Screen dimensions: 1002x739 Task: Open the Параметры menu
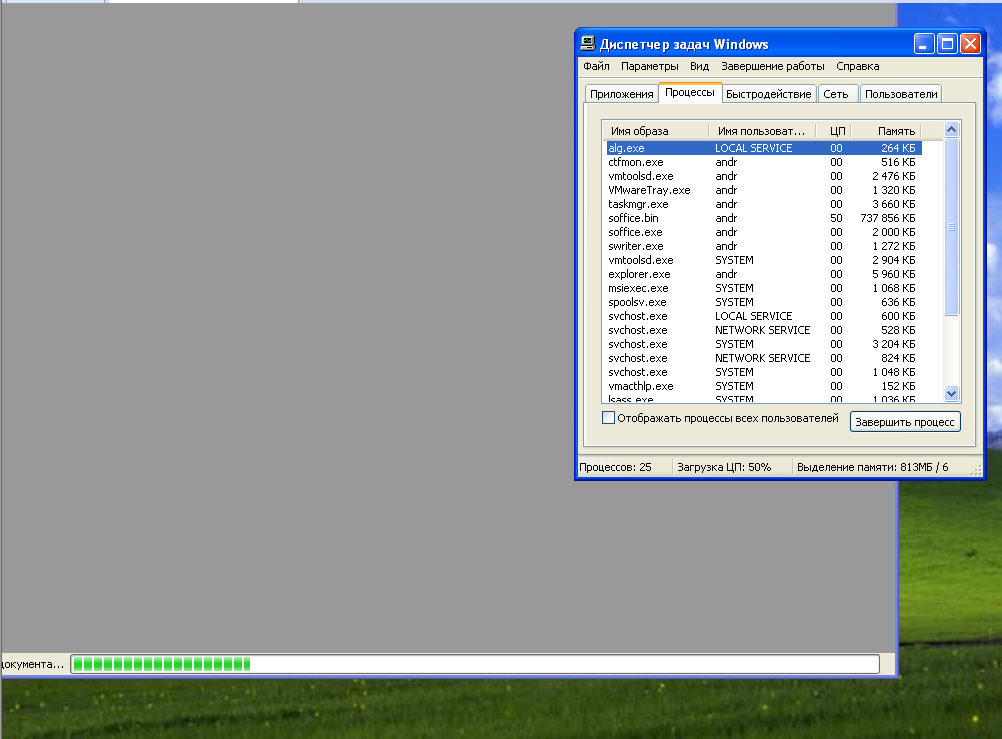point(649,66)
